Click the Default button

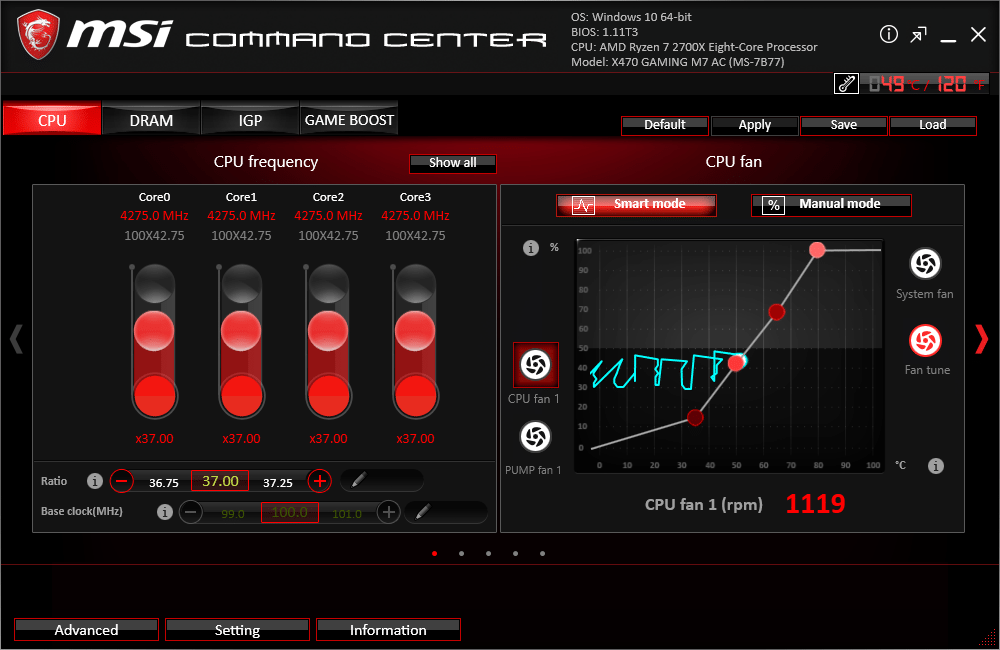[665, 125]
